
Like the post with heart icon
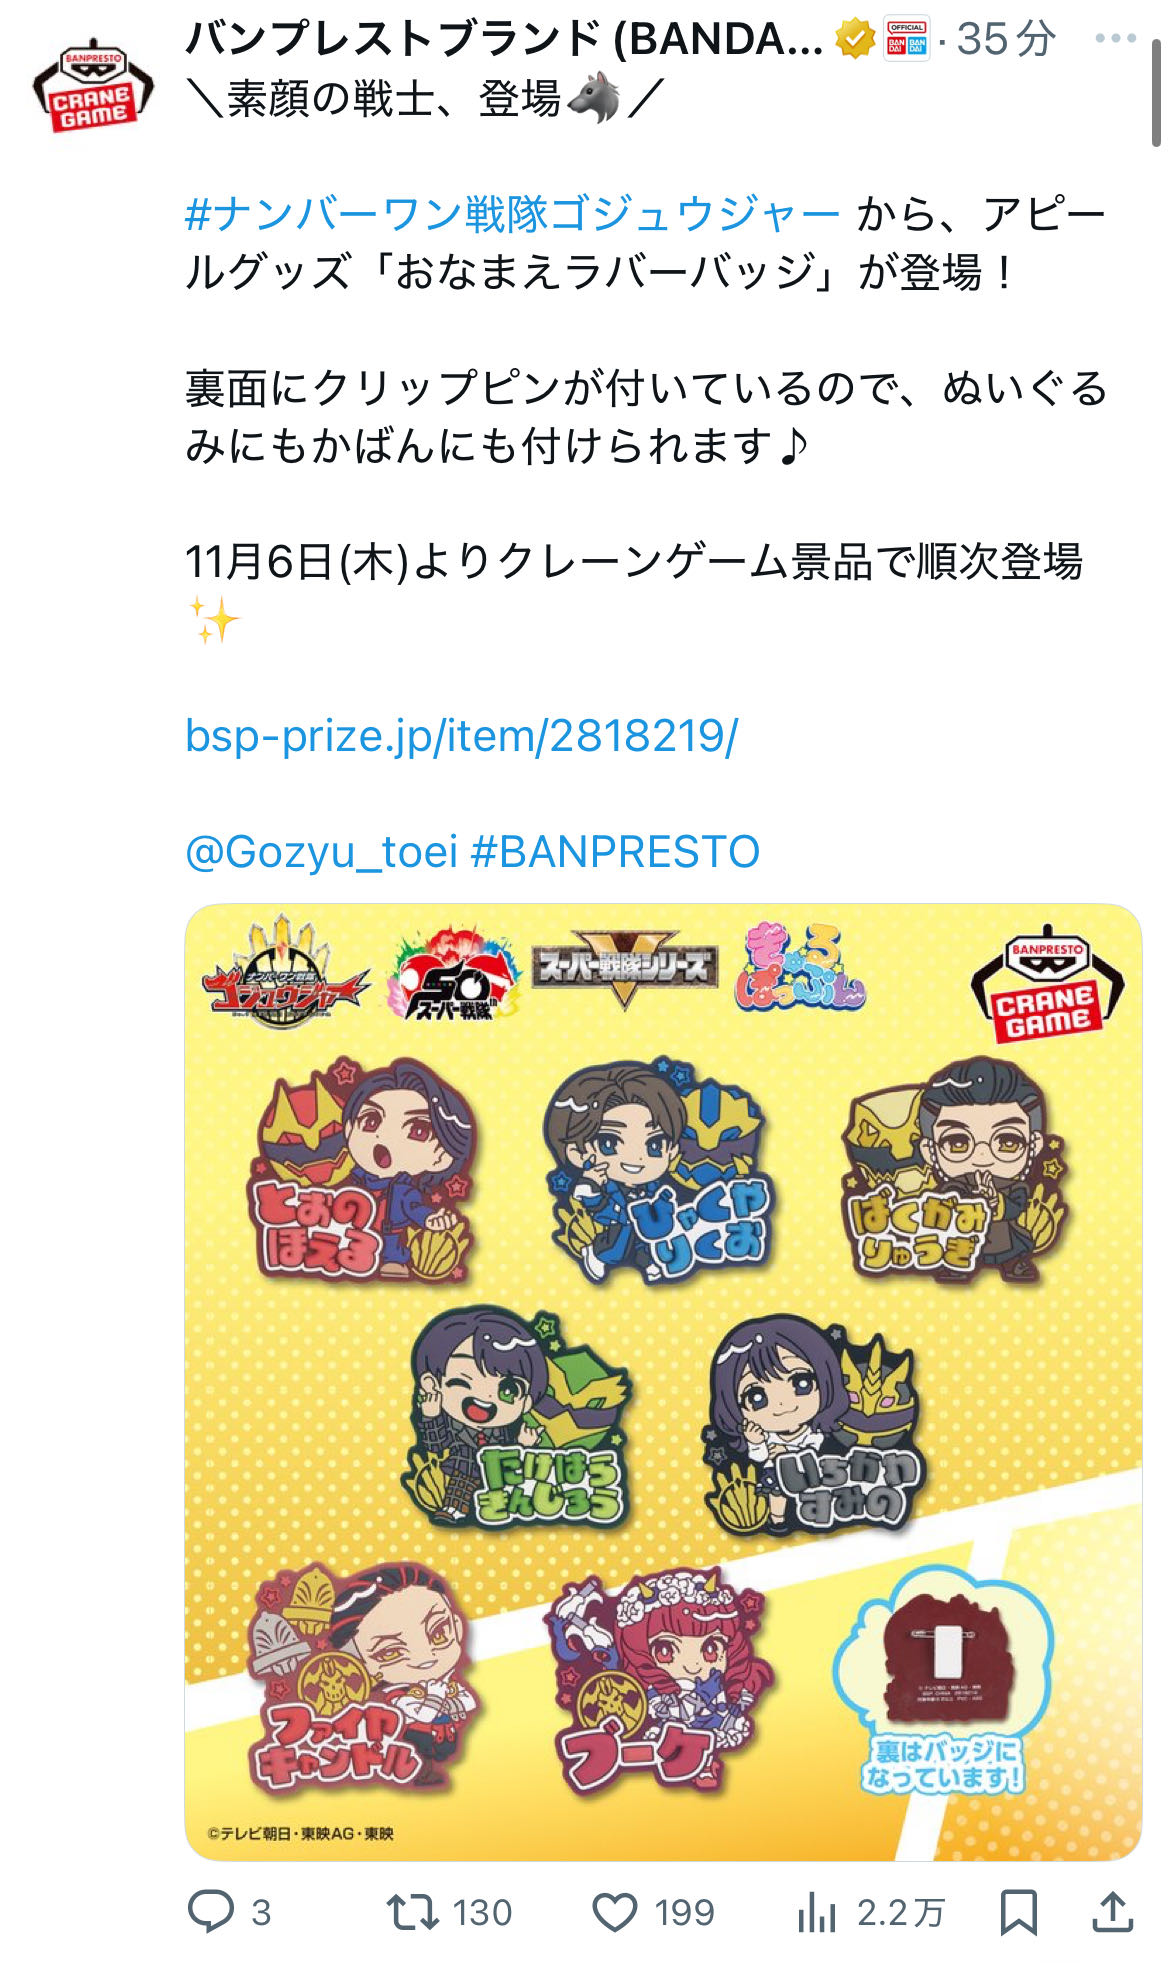click(x=615, y=1913)
